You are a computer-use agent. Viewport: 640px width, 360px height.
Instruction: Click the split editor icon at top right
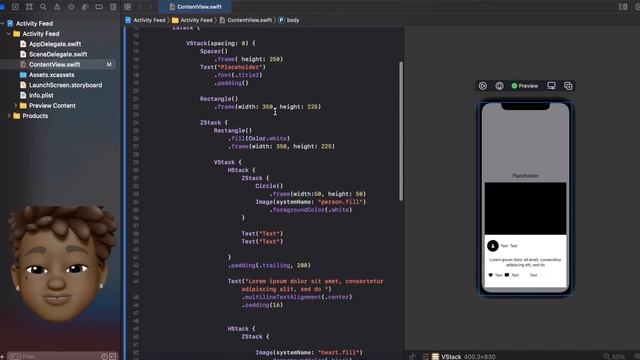(x=623, y=7)
